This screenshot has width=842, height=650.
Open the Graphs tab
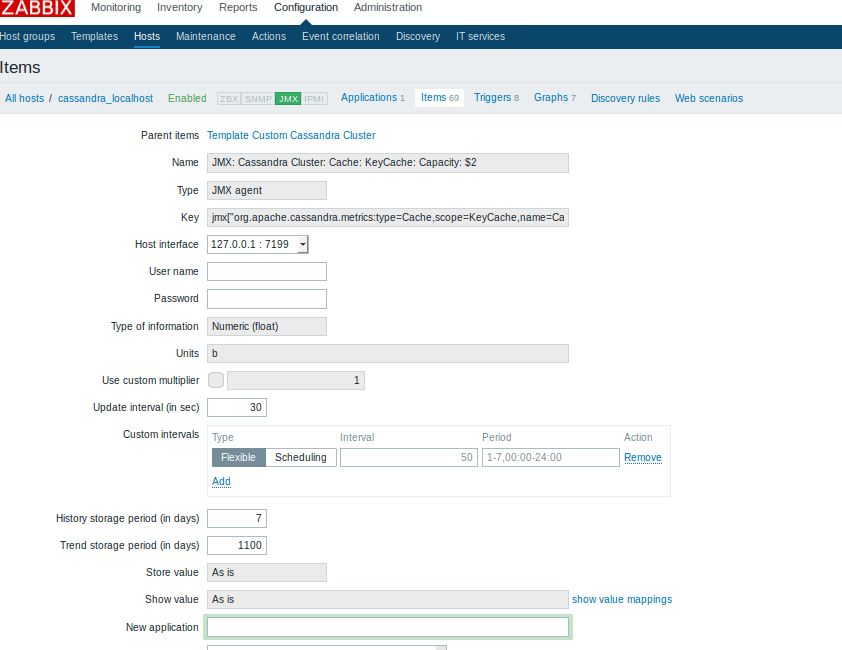(x=554, y=98)
